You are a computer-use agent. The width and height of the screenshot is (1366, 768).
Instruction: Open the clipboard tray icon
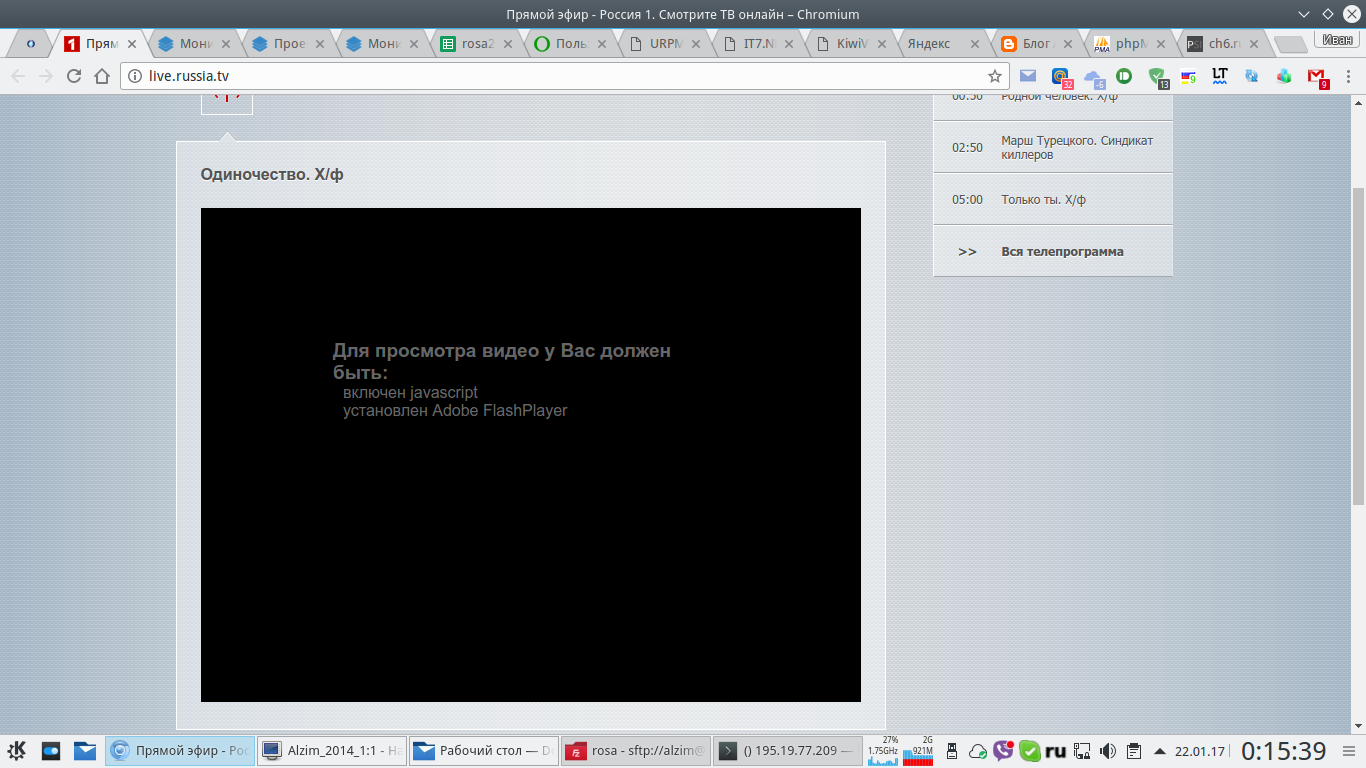click(1134, 751)
